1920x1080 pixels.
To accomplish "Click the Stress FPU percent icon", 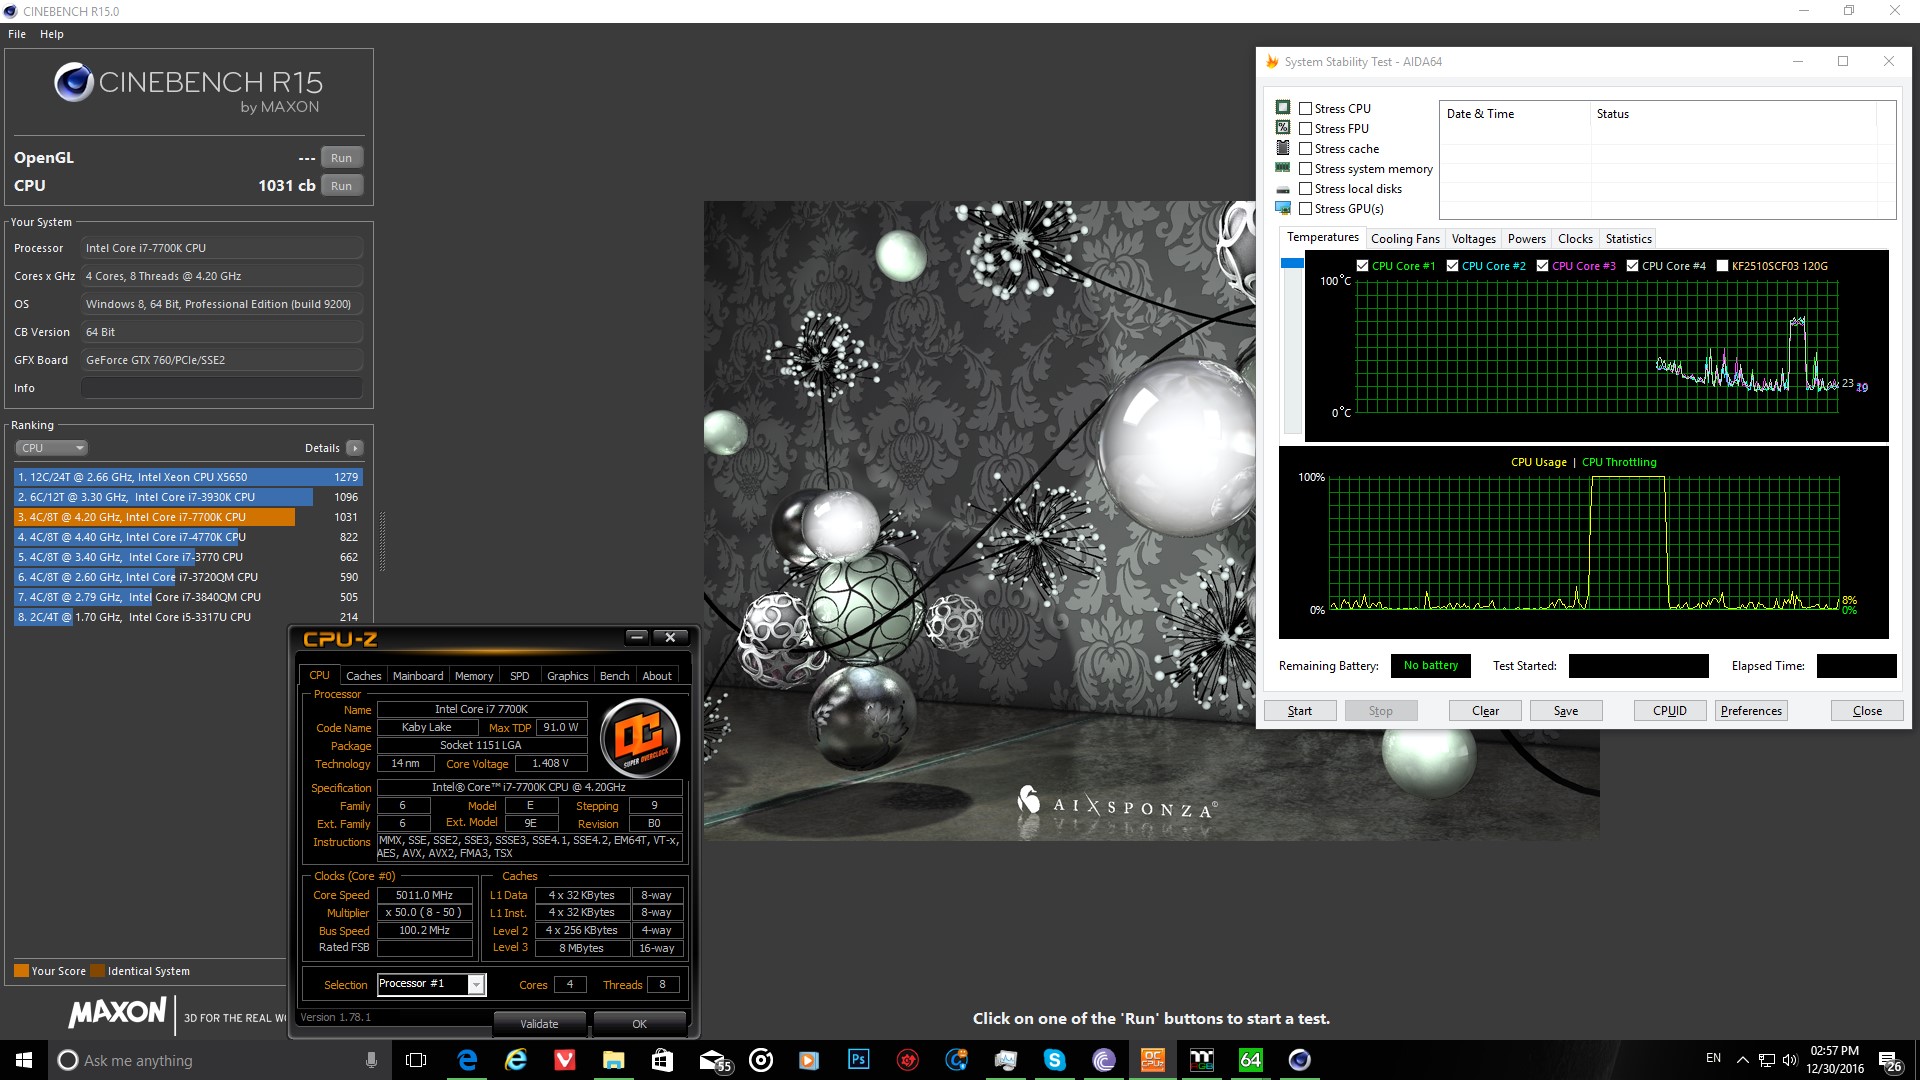I will (x=1283, y=127).
